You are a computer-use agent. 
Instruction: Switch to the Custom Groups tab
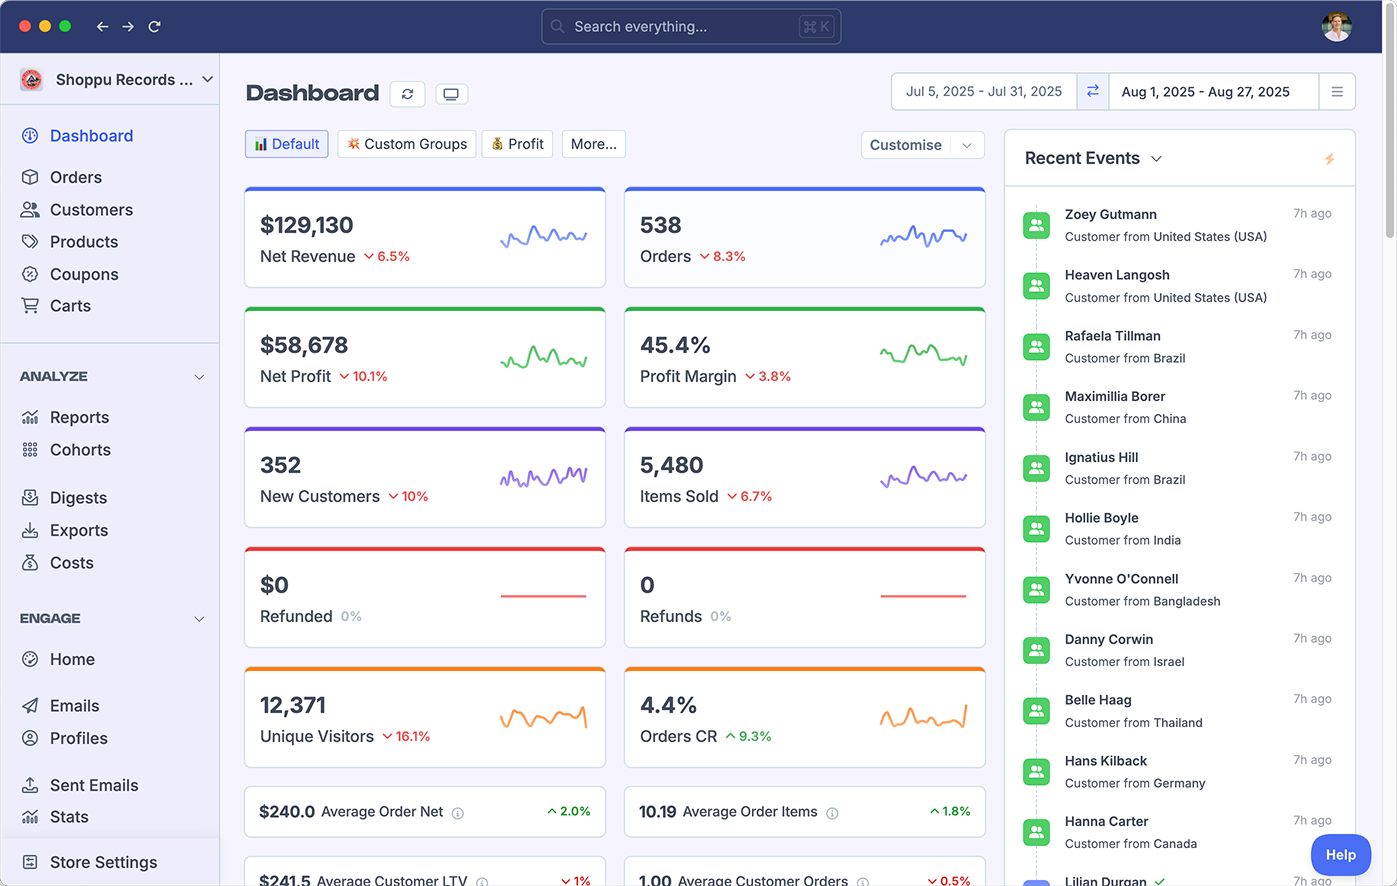click(x=407, y=144)
